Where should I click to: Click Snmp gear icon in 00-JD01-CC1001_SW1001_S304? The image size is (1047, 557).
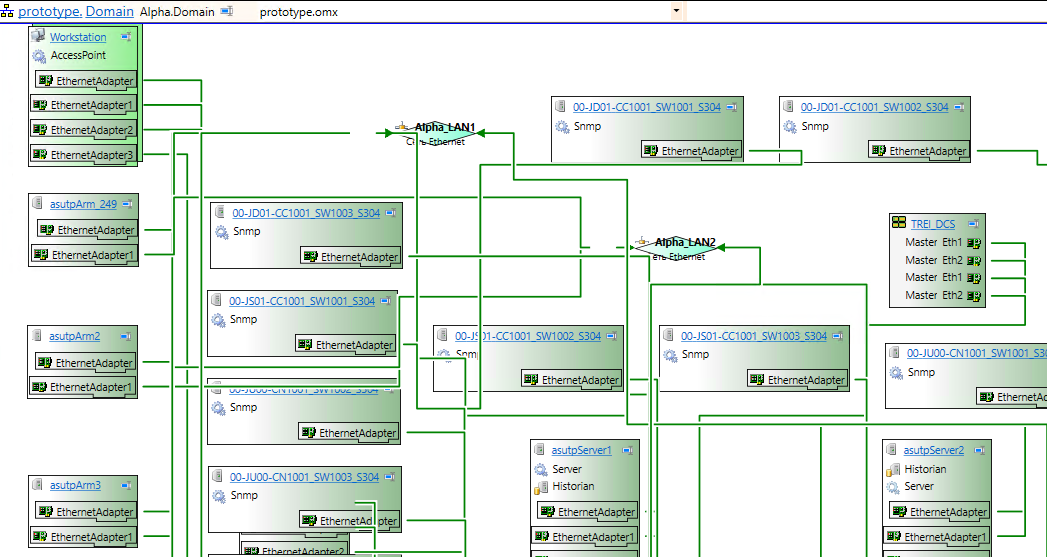(562, 127)
